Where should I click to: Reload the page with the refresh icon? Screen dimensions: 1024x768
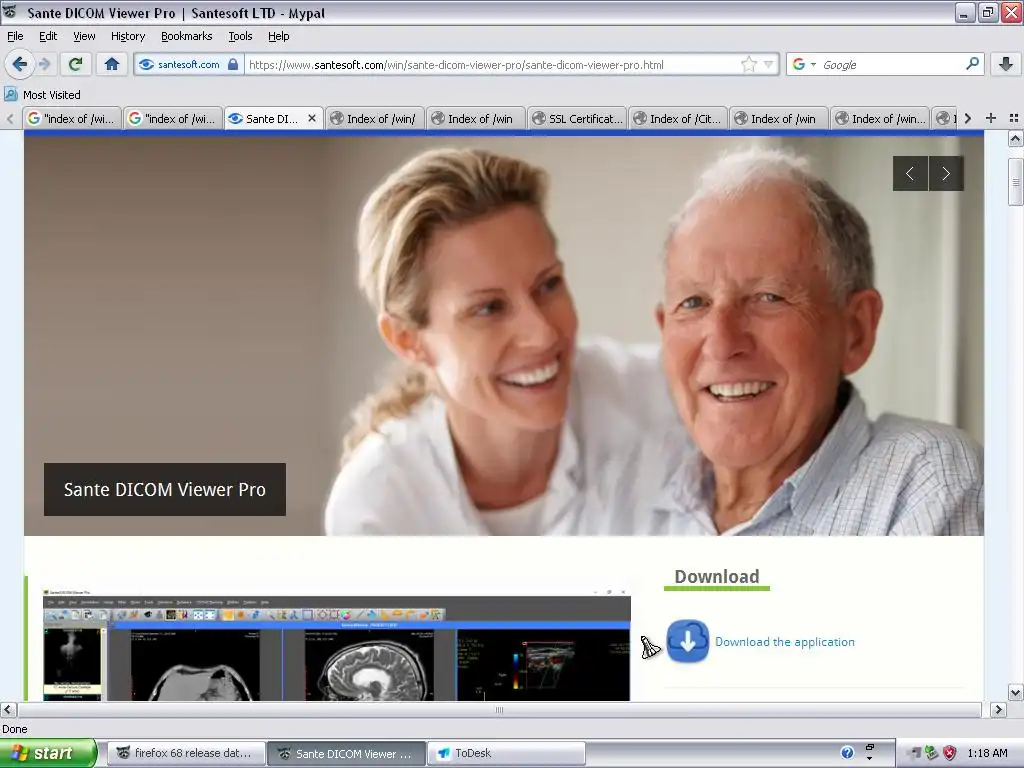(x=75, y=64)
